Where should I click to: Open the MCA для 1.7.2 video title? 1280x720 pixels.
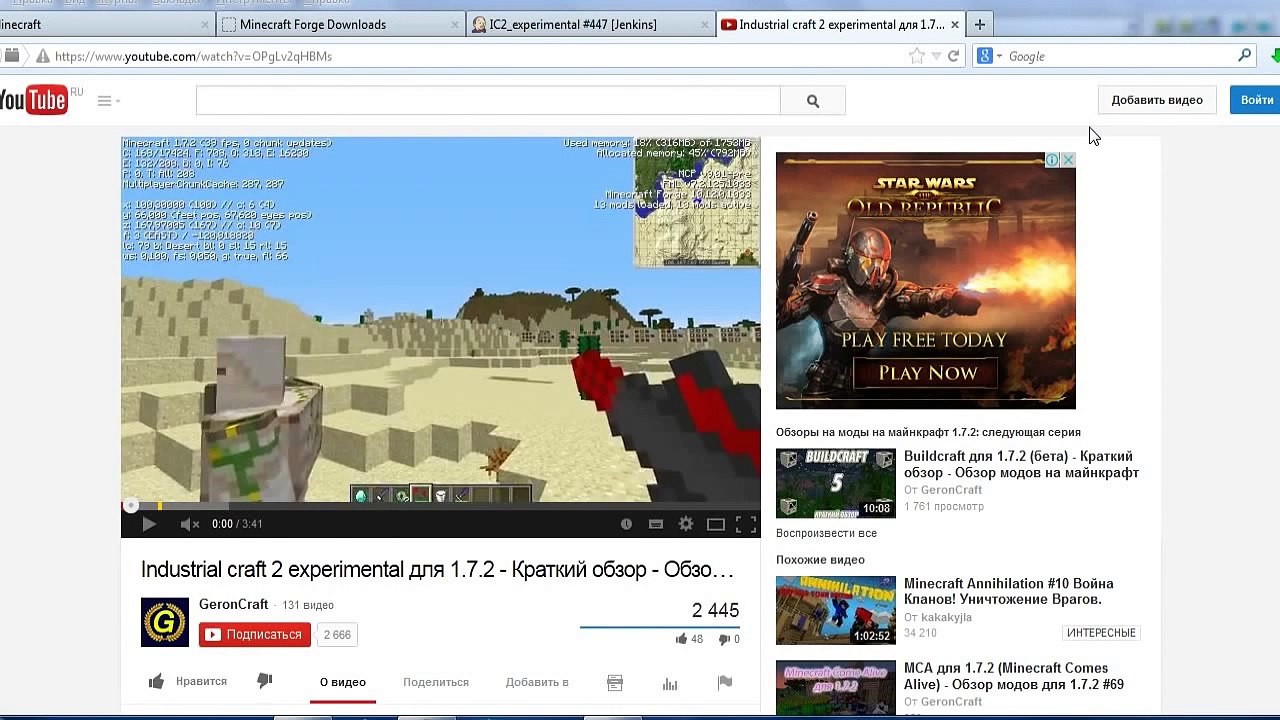coord(1014,676)
